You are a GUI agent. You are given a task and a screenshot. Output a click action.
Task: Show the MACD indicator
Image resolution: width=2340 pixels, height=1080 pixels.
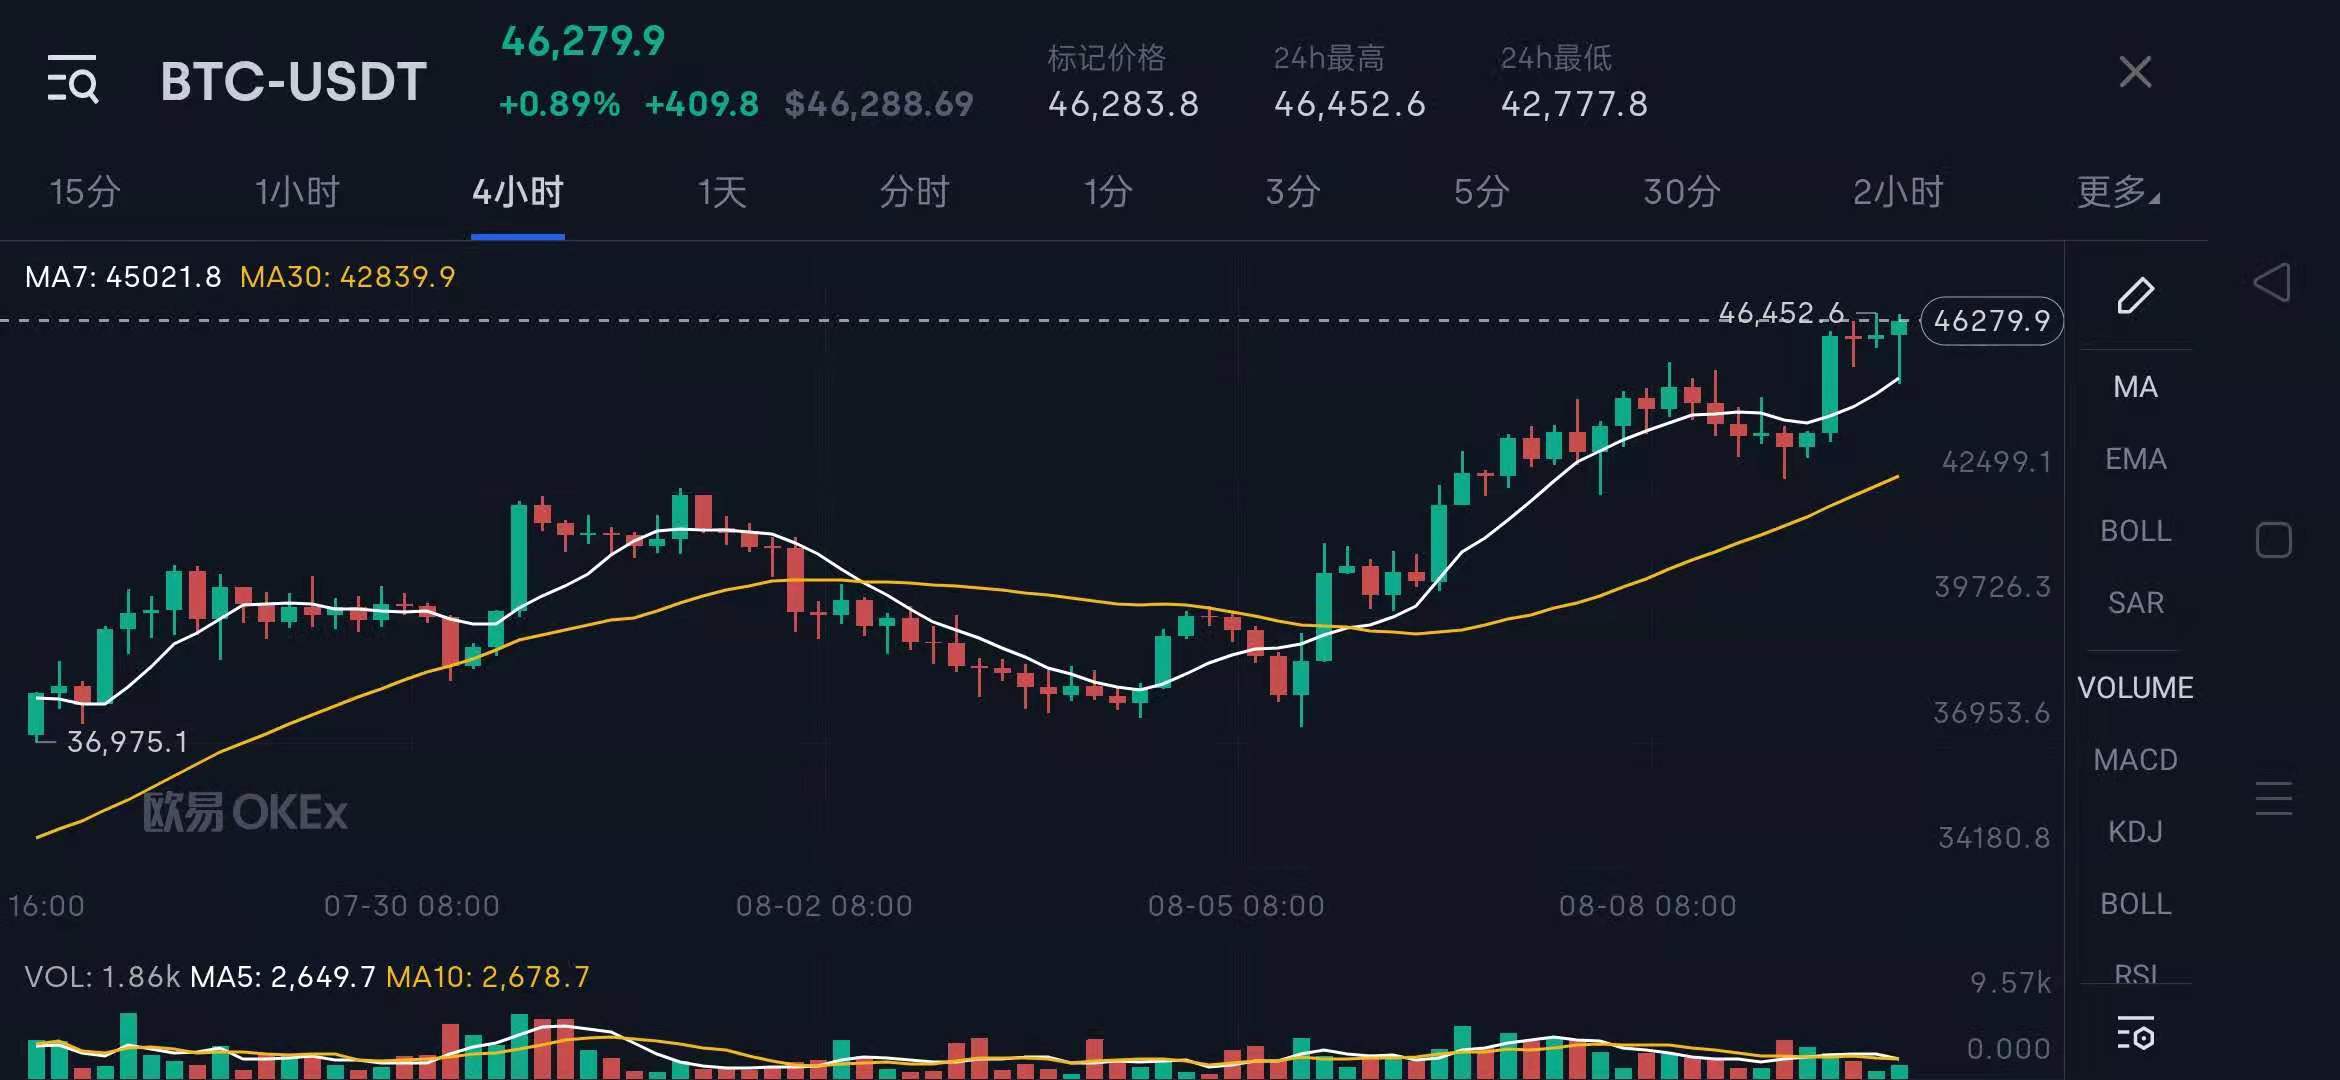coord(2135,760)
